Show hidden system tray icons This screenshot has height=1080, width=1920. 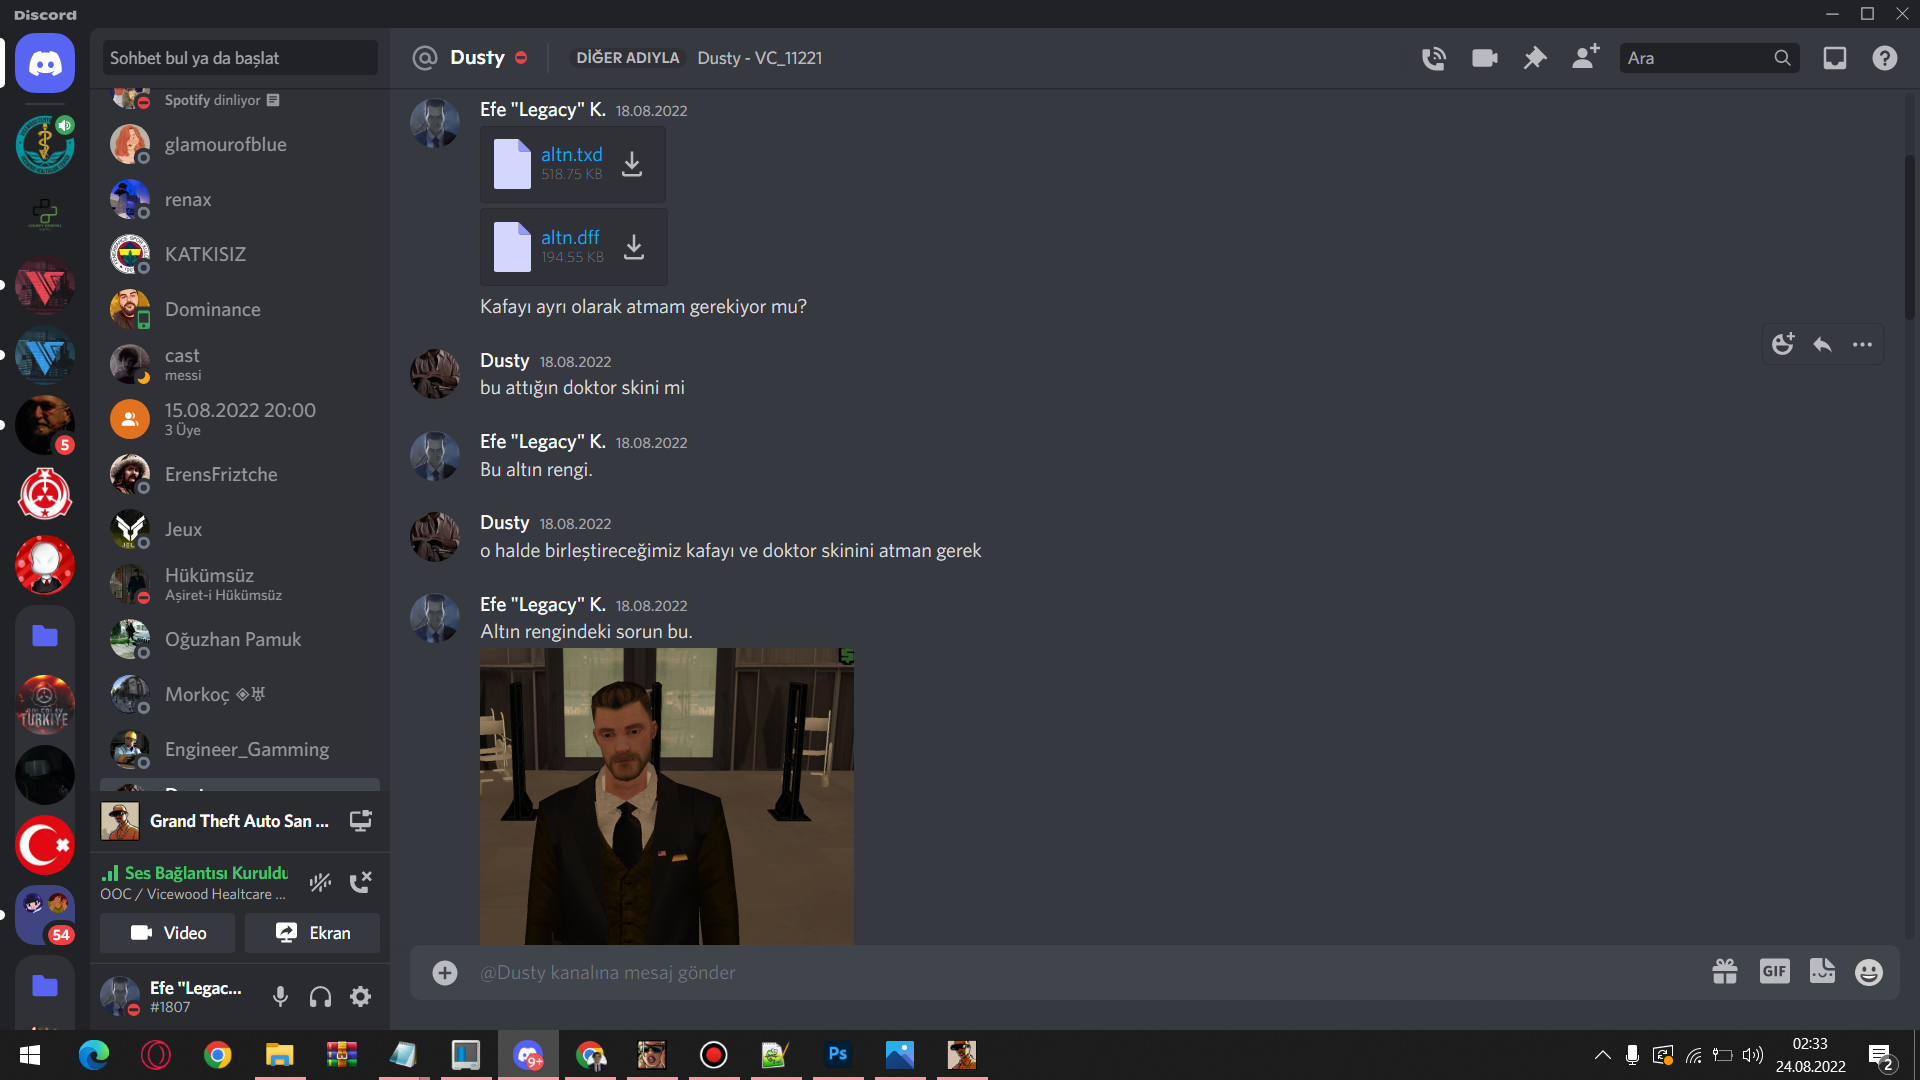[1602, 1055]
